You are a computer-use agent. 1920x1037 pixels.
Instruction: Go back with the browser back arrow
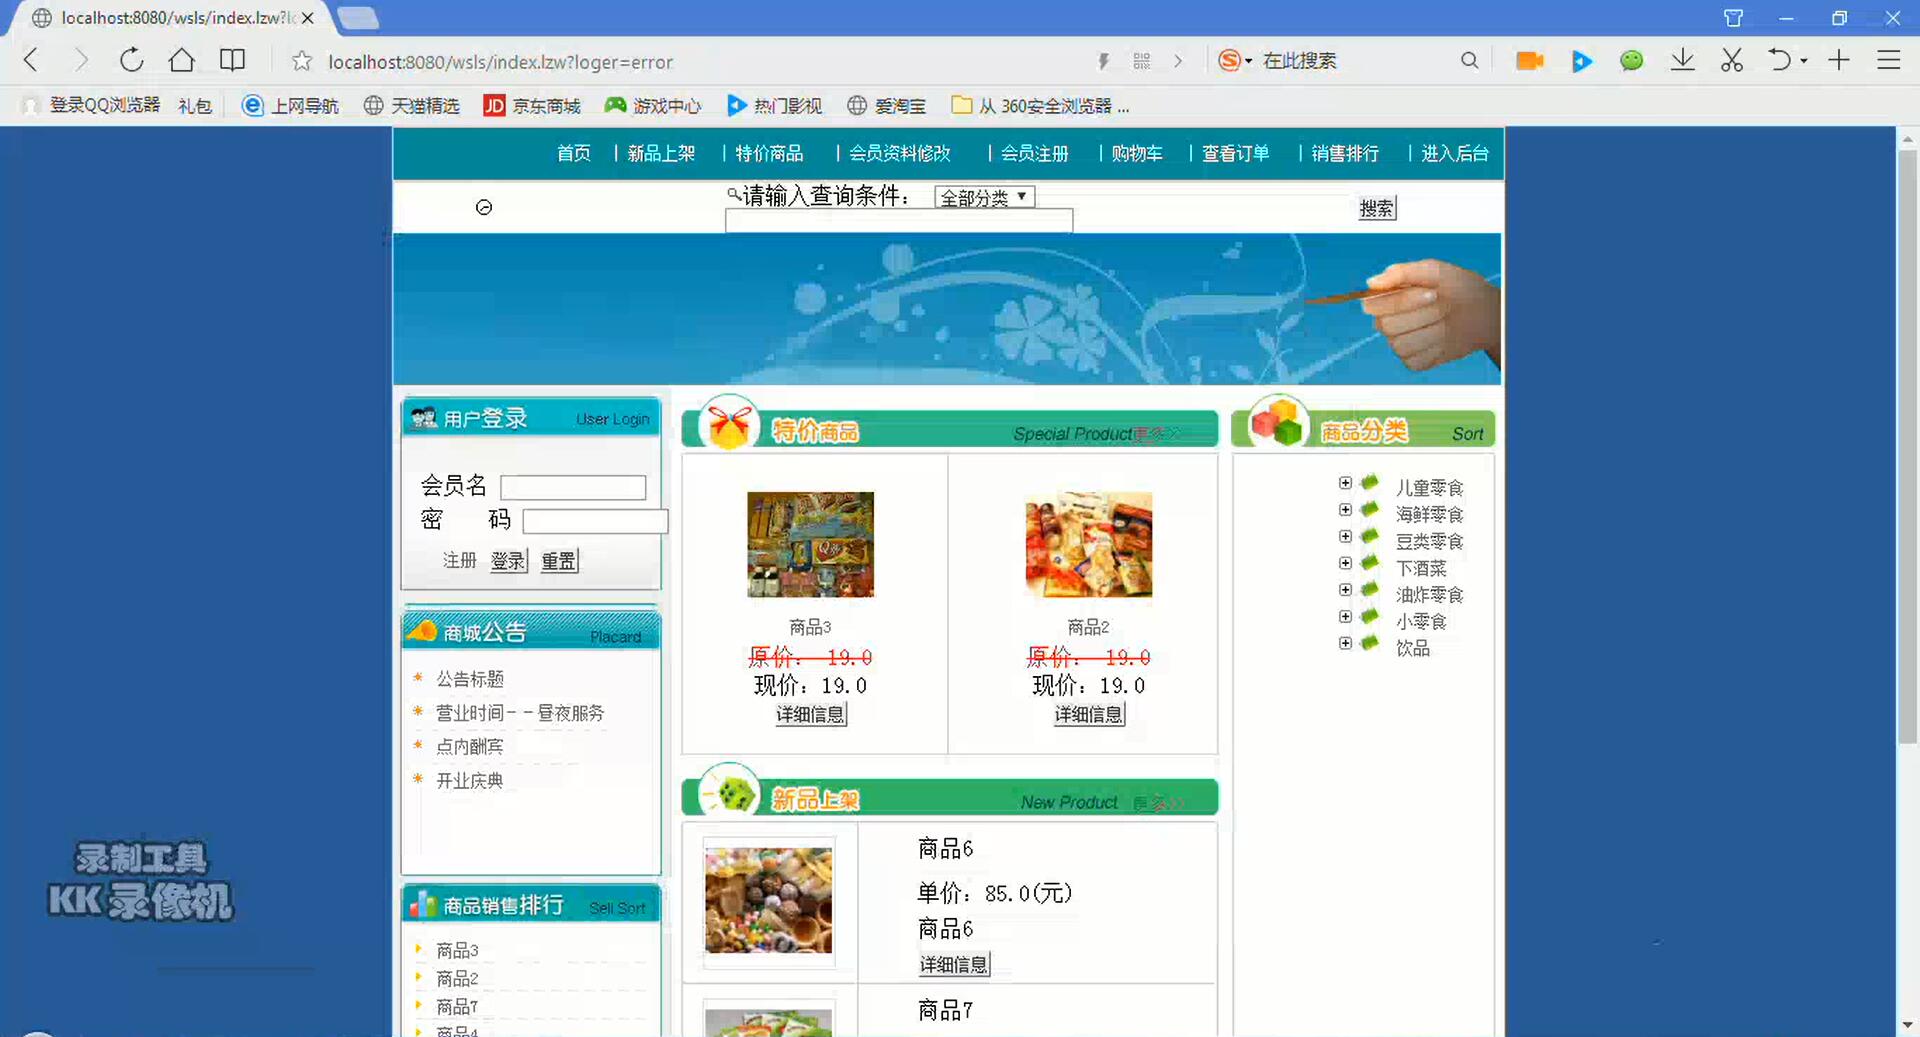pyautogui.click(x=31, y=60)
